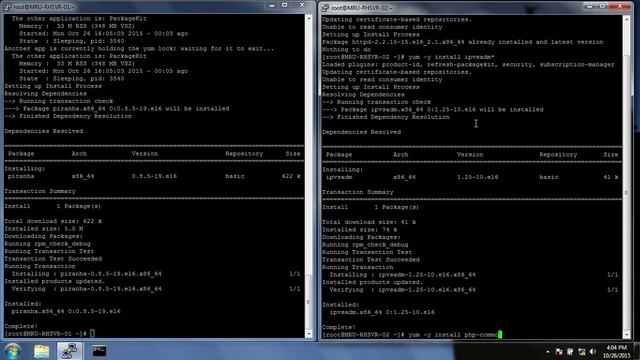
Task: Click the network tray icon
Action: pyautogui.click(x=582, y=351)
